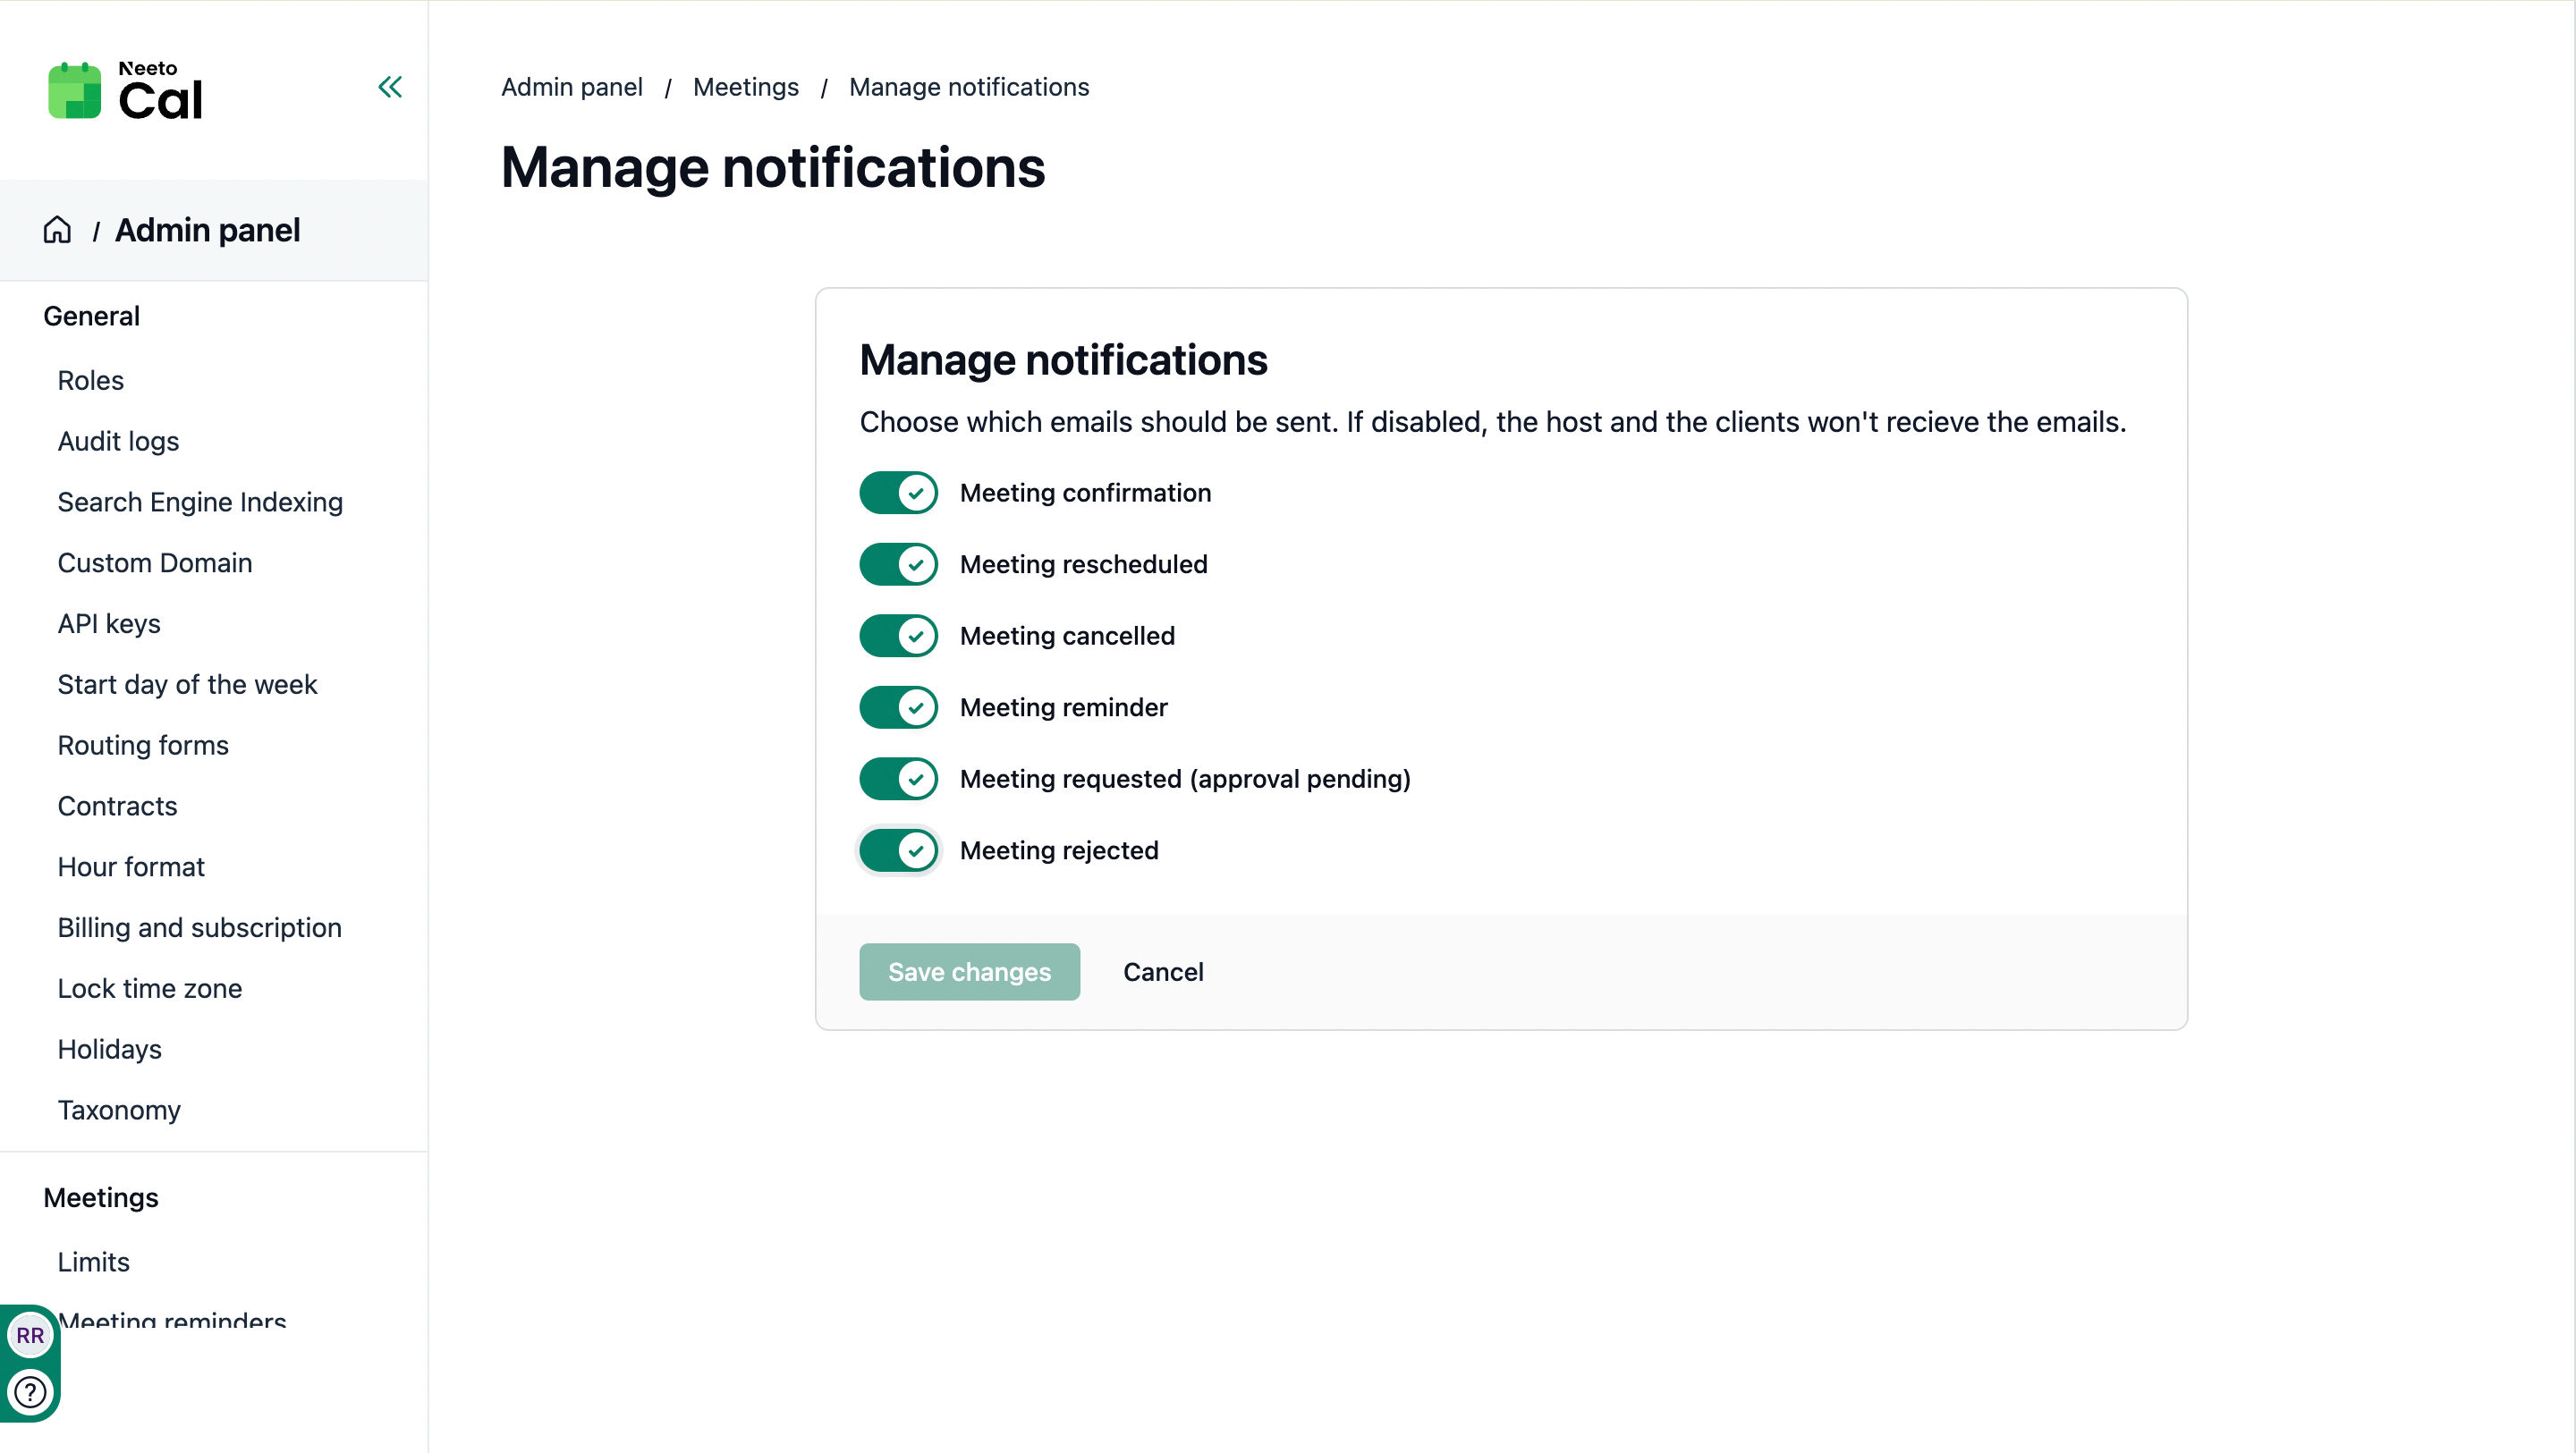Image resolution: width=2576 pixels, height=1453 pixels.
Task: Click the Cancel button
Action: tap(1163, 972)
